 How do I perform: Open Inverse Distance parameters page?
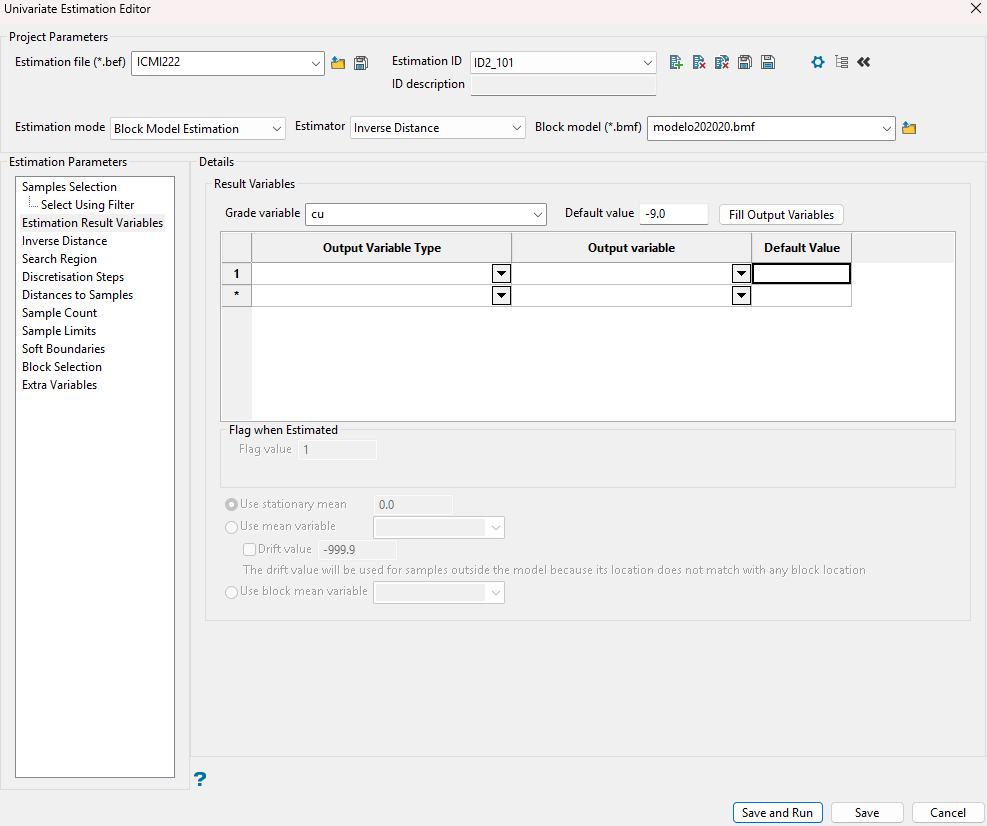(x=65, y=241)
